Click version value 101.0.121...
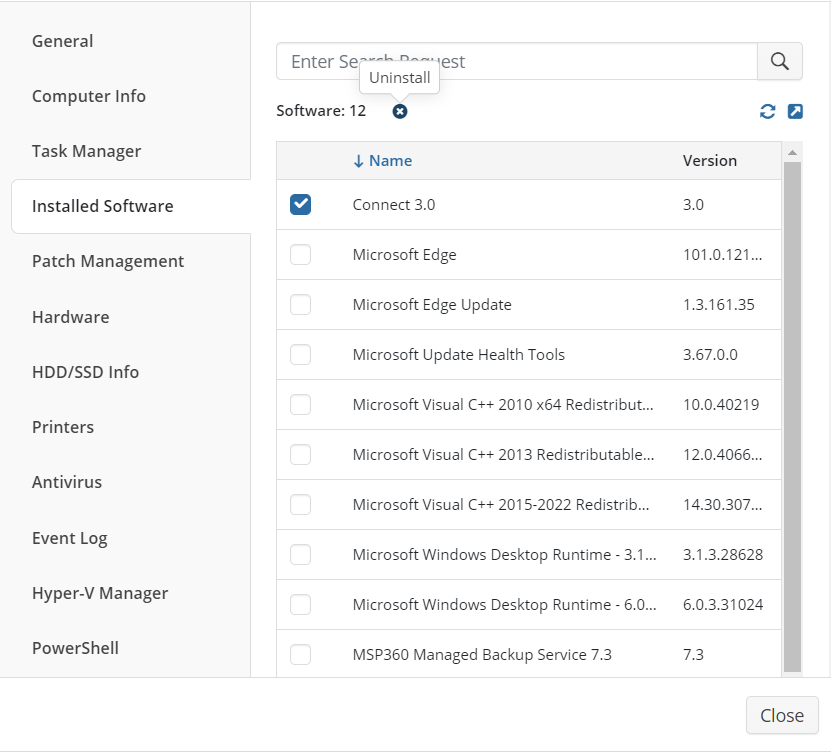This screenshot has width=831, height=752. 722,255
